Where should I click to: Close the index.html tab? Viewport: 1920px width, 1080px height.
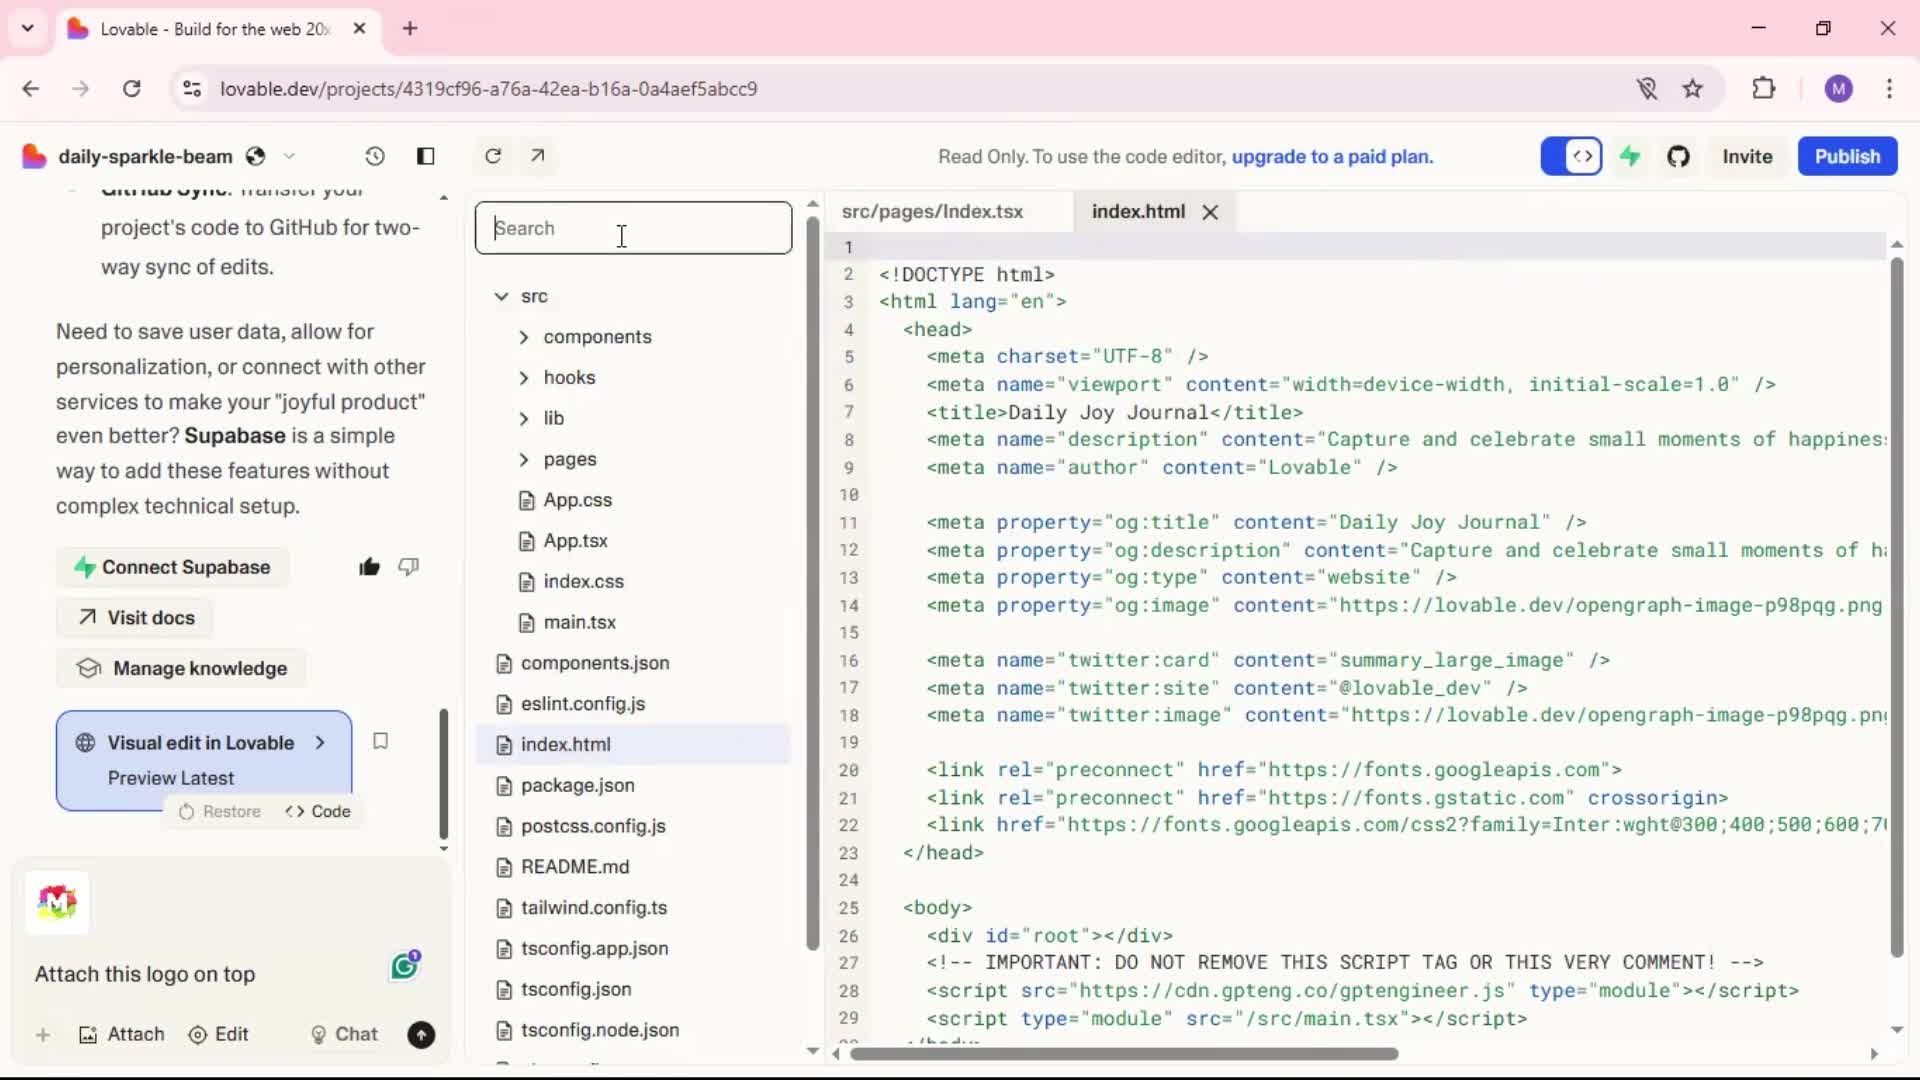tap(1210, 212)
